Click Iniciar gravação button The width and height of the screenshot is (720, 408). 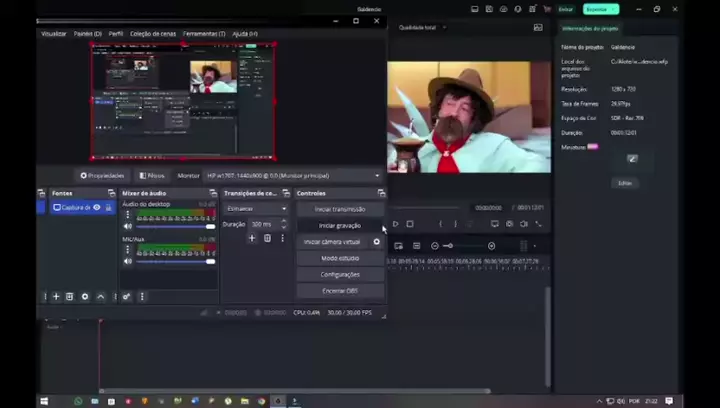click(340, 226)
